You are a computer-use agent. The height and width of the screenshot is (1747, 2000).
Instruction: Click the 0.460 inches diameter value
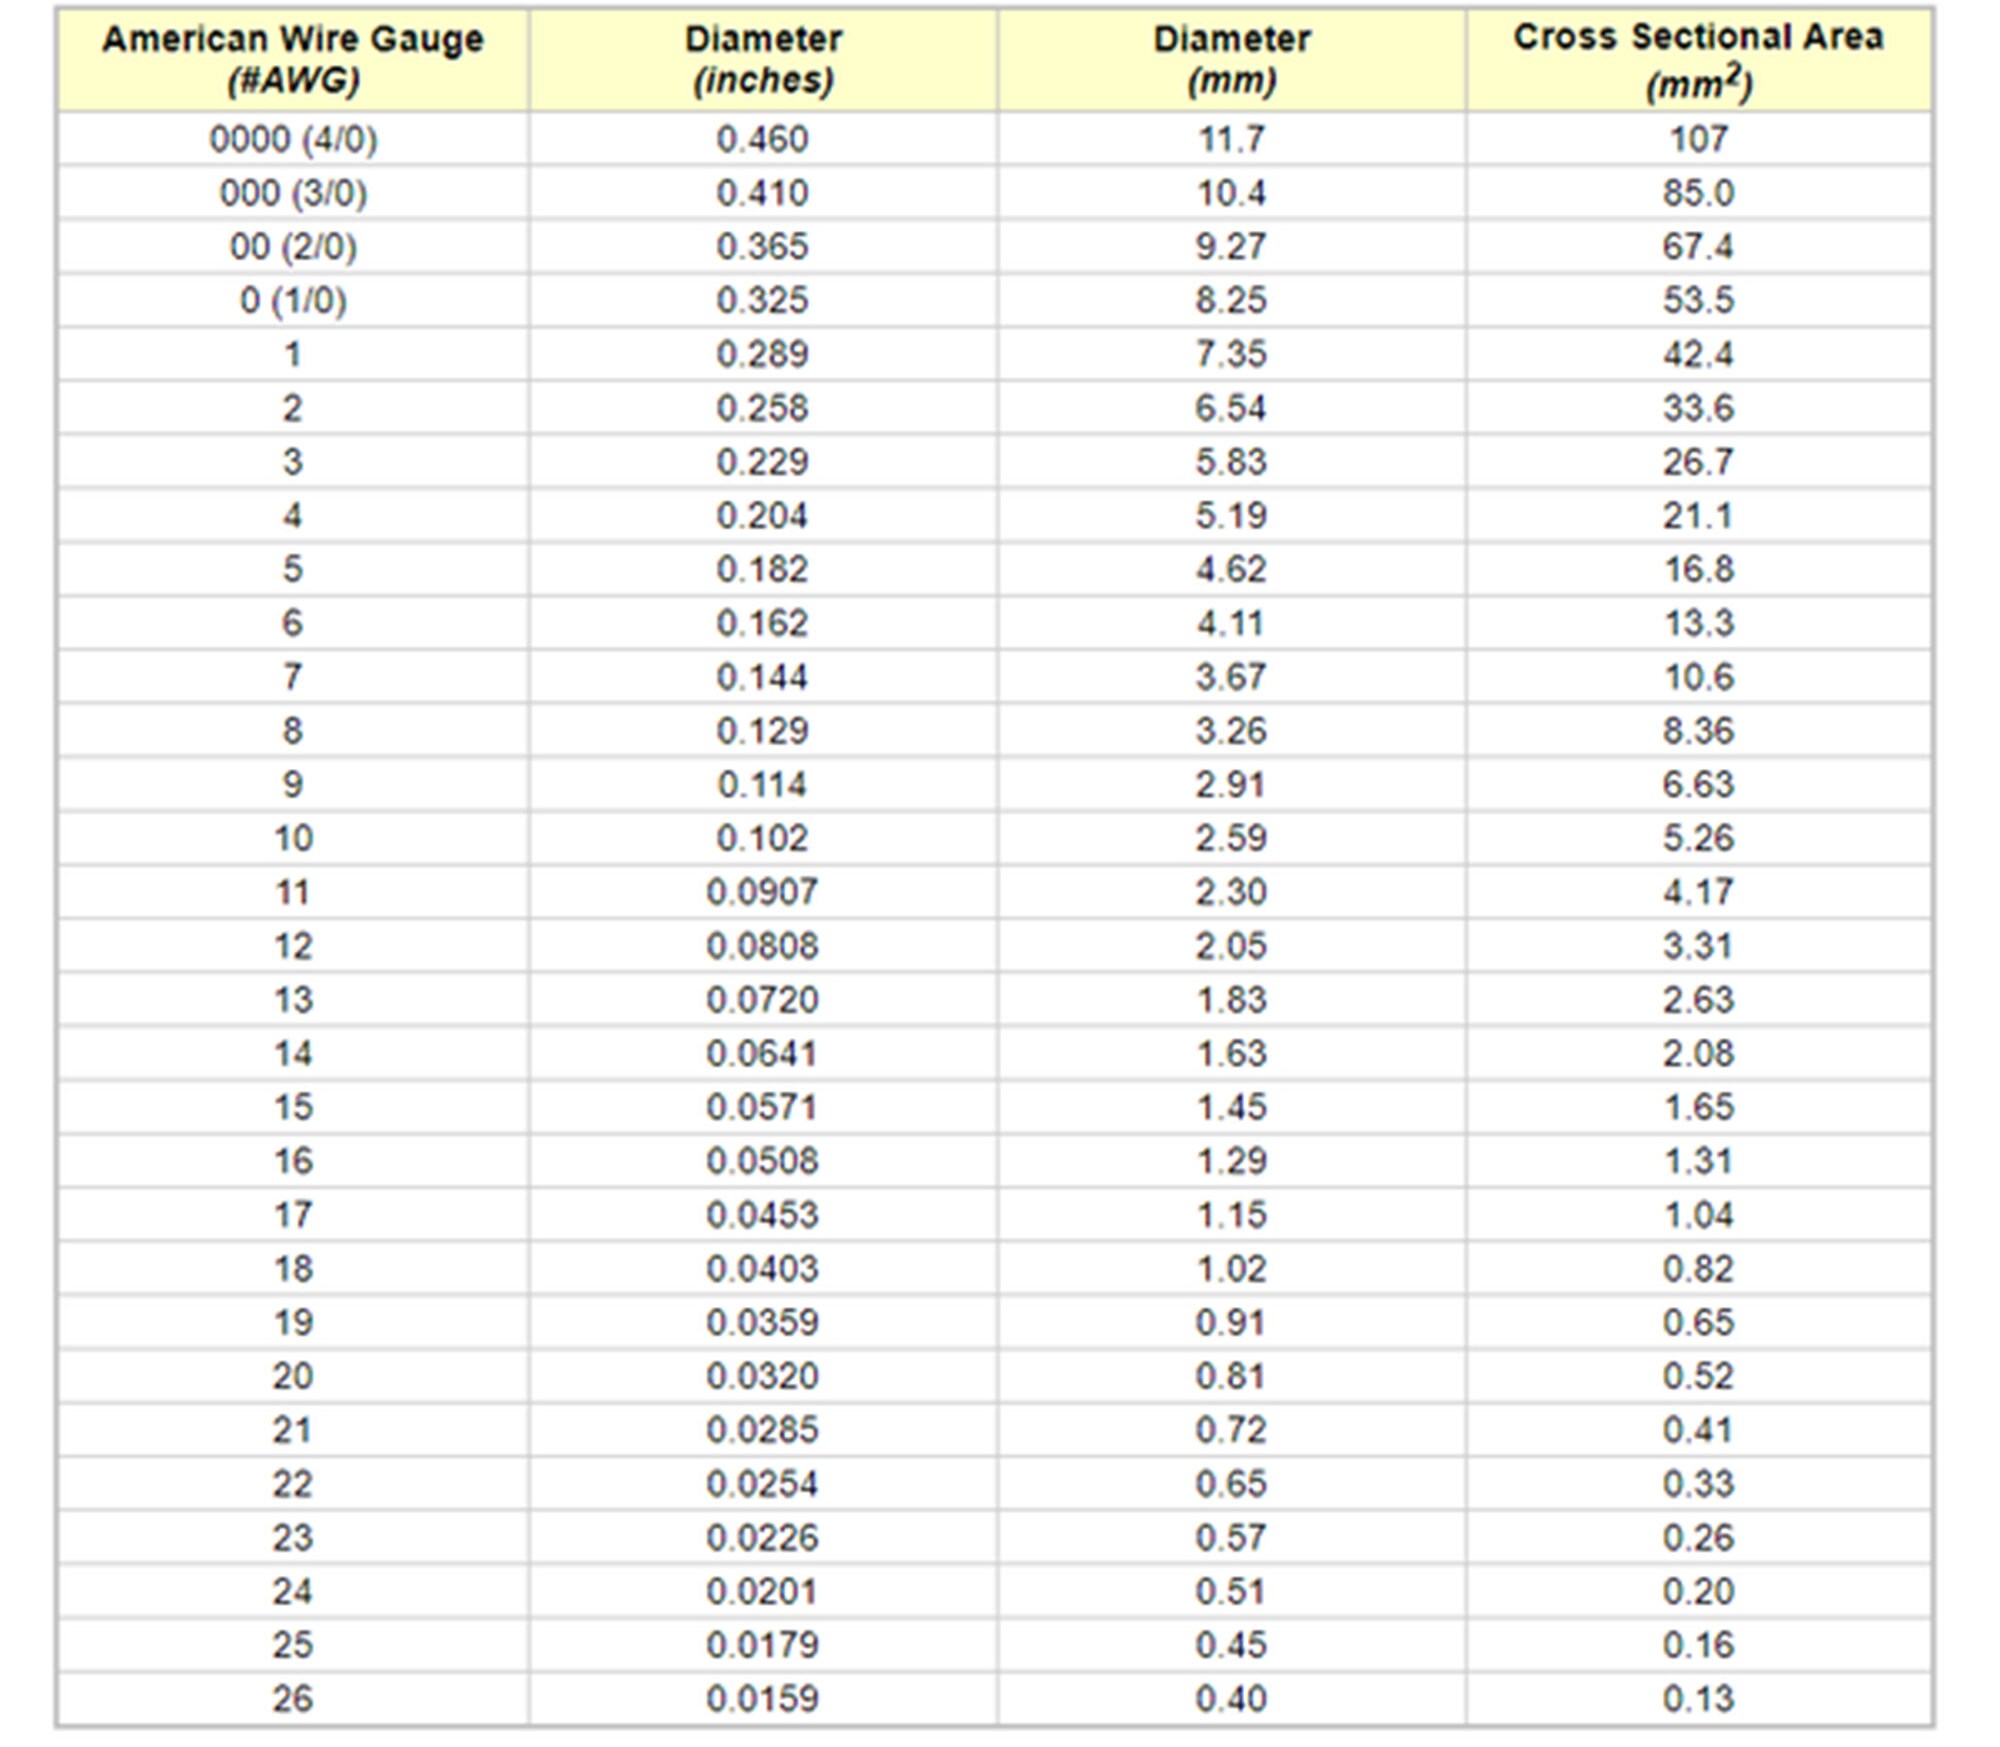pos(763,138)
